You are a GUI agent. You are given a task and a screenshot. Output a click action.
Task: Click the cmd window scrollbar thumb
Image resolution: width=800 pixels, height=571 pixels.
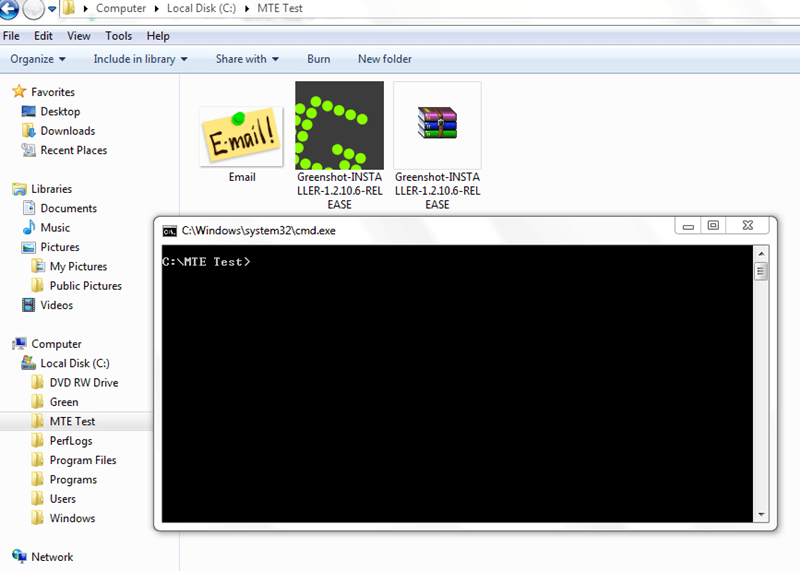pyautogui.click(x=761, y=271)
